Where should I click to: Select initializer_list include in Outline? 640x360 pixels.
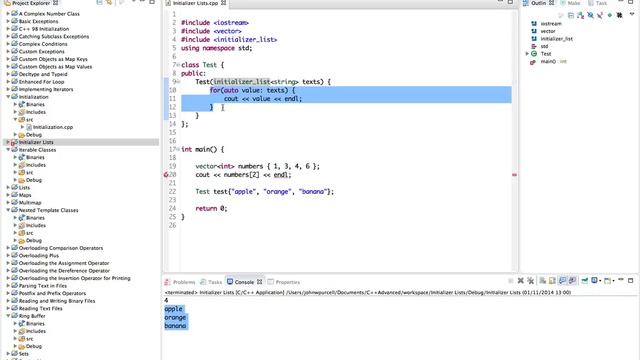click(557, 39)
